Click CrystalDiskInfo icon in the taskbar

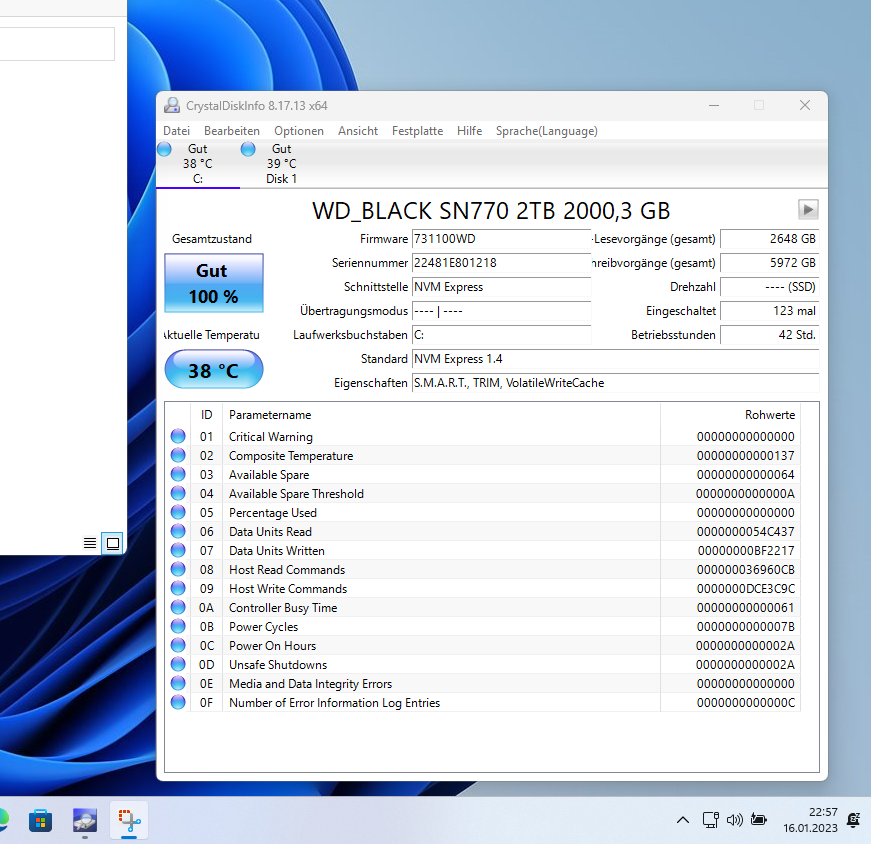coord(85,821)
